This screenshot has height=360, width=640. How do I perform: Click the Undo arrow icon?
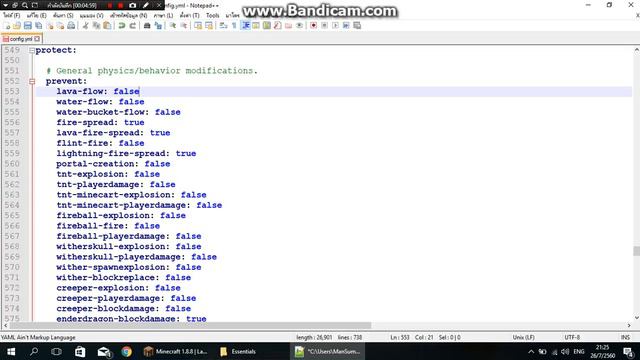[x=122, y=26]
